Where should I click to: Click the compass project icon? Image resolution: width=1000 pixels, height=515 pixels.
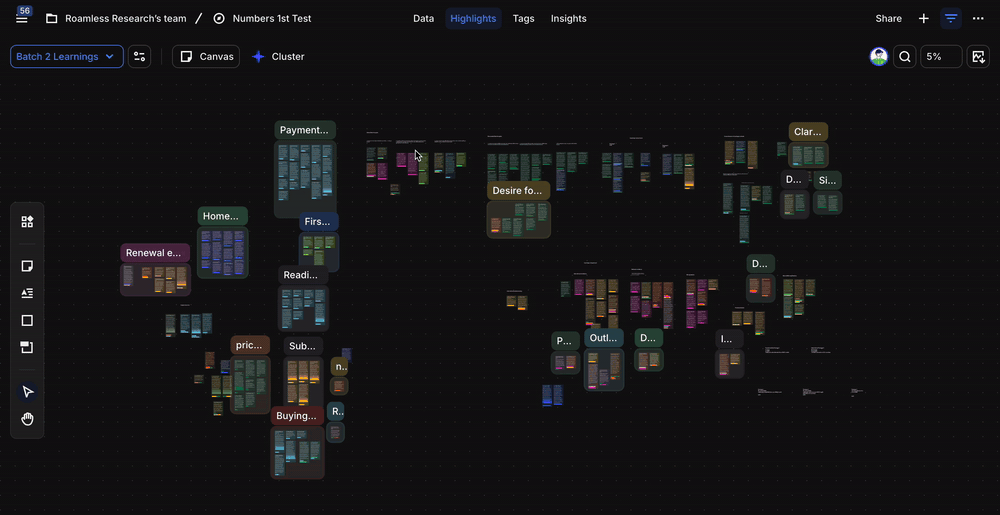219,18
